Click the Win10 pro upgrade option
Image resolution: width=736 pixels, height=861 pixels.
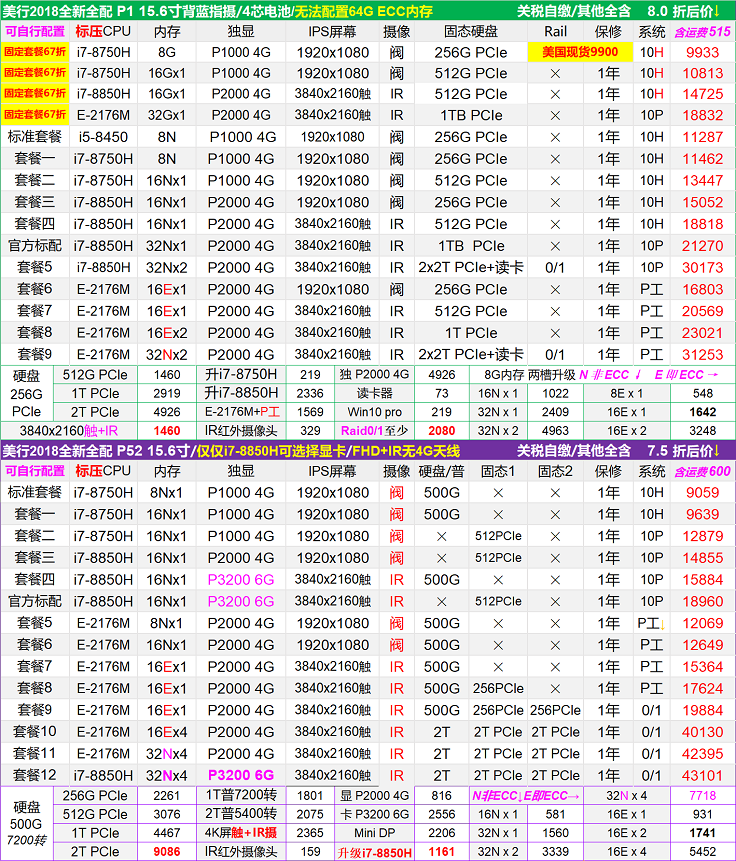pyautogui.click(x=373, y=412)
